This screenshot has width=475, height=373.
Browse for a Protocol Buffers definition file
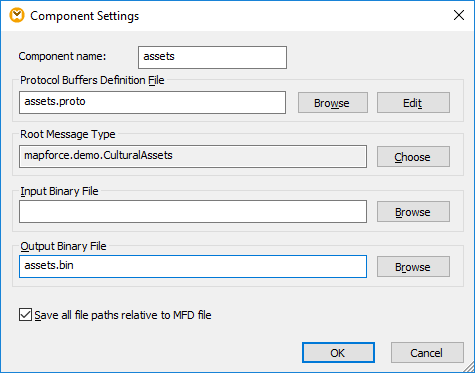tap(333, 103)
